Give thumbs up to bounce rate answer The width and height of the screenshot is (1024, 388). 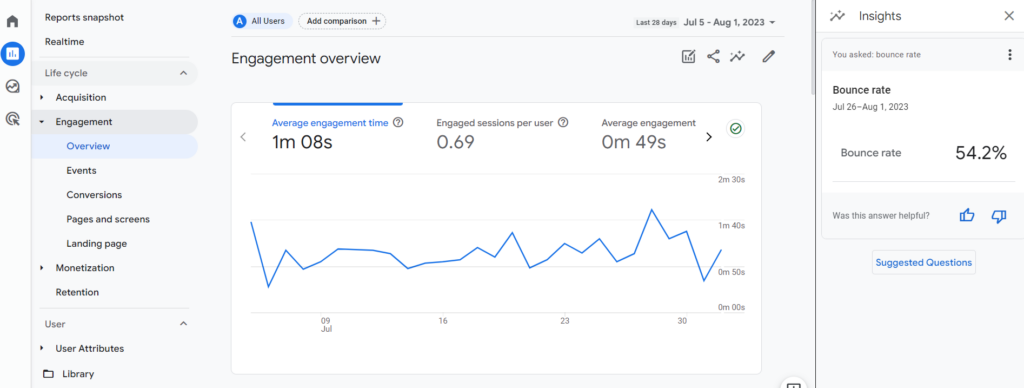(x=967, y=216)
